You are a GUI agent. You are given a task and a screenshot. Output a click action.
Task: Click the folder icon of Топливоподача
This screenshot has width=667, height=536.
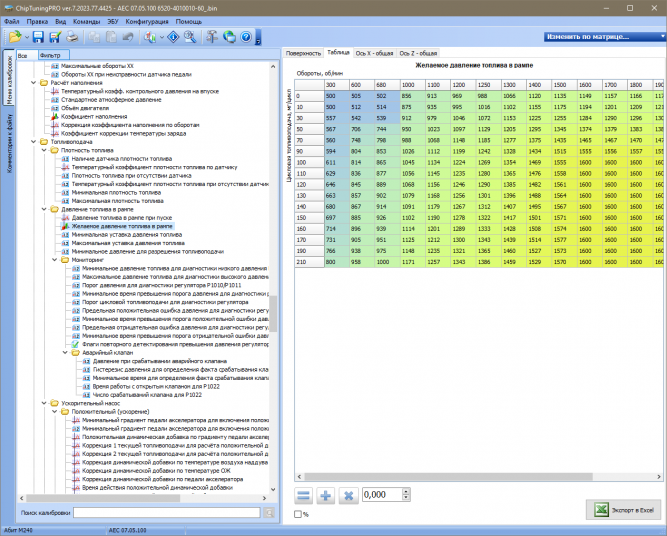click(x=44, y=142)
